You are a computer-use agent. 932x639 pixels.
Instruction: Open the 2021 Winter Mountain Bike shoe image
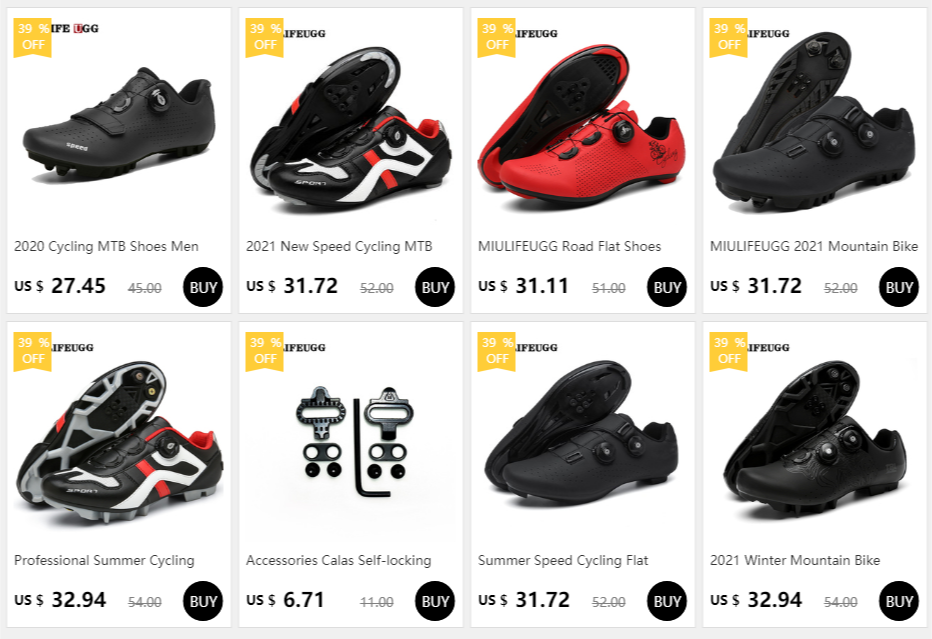(814, 440)
